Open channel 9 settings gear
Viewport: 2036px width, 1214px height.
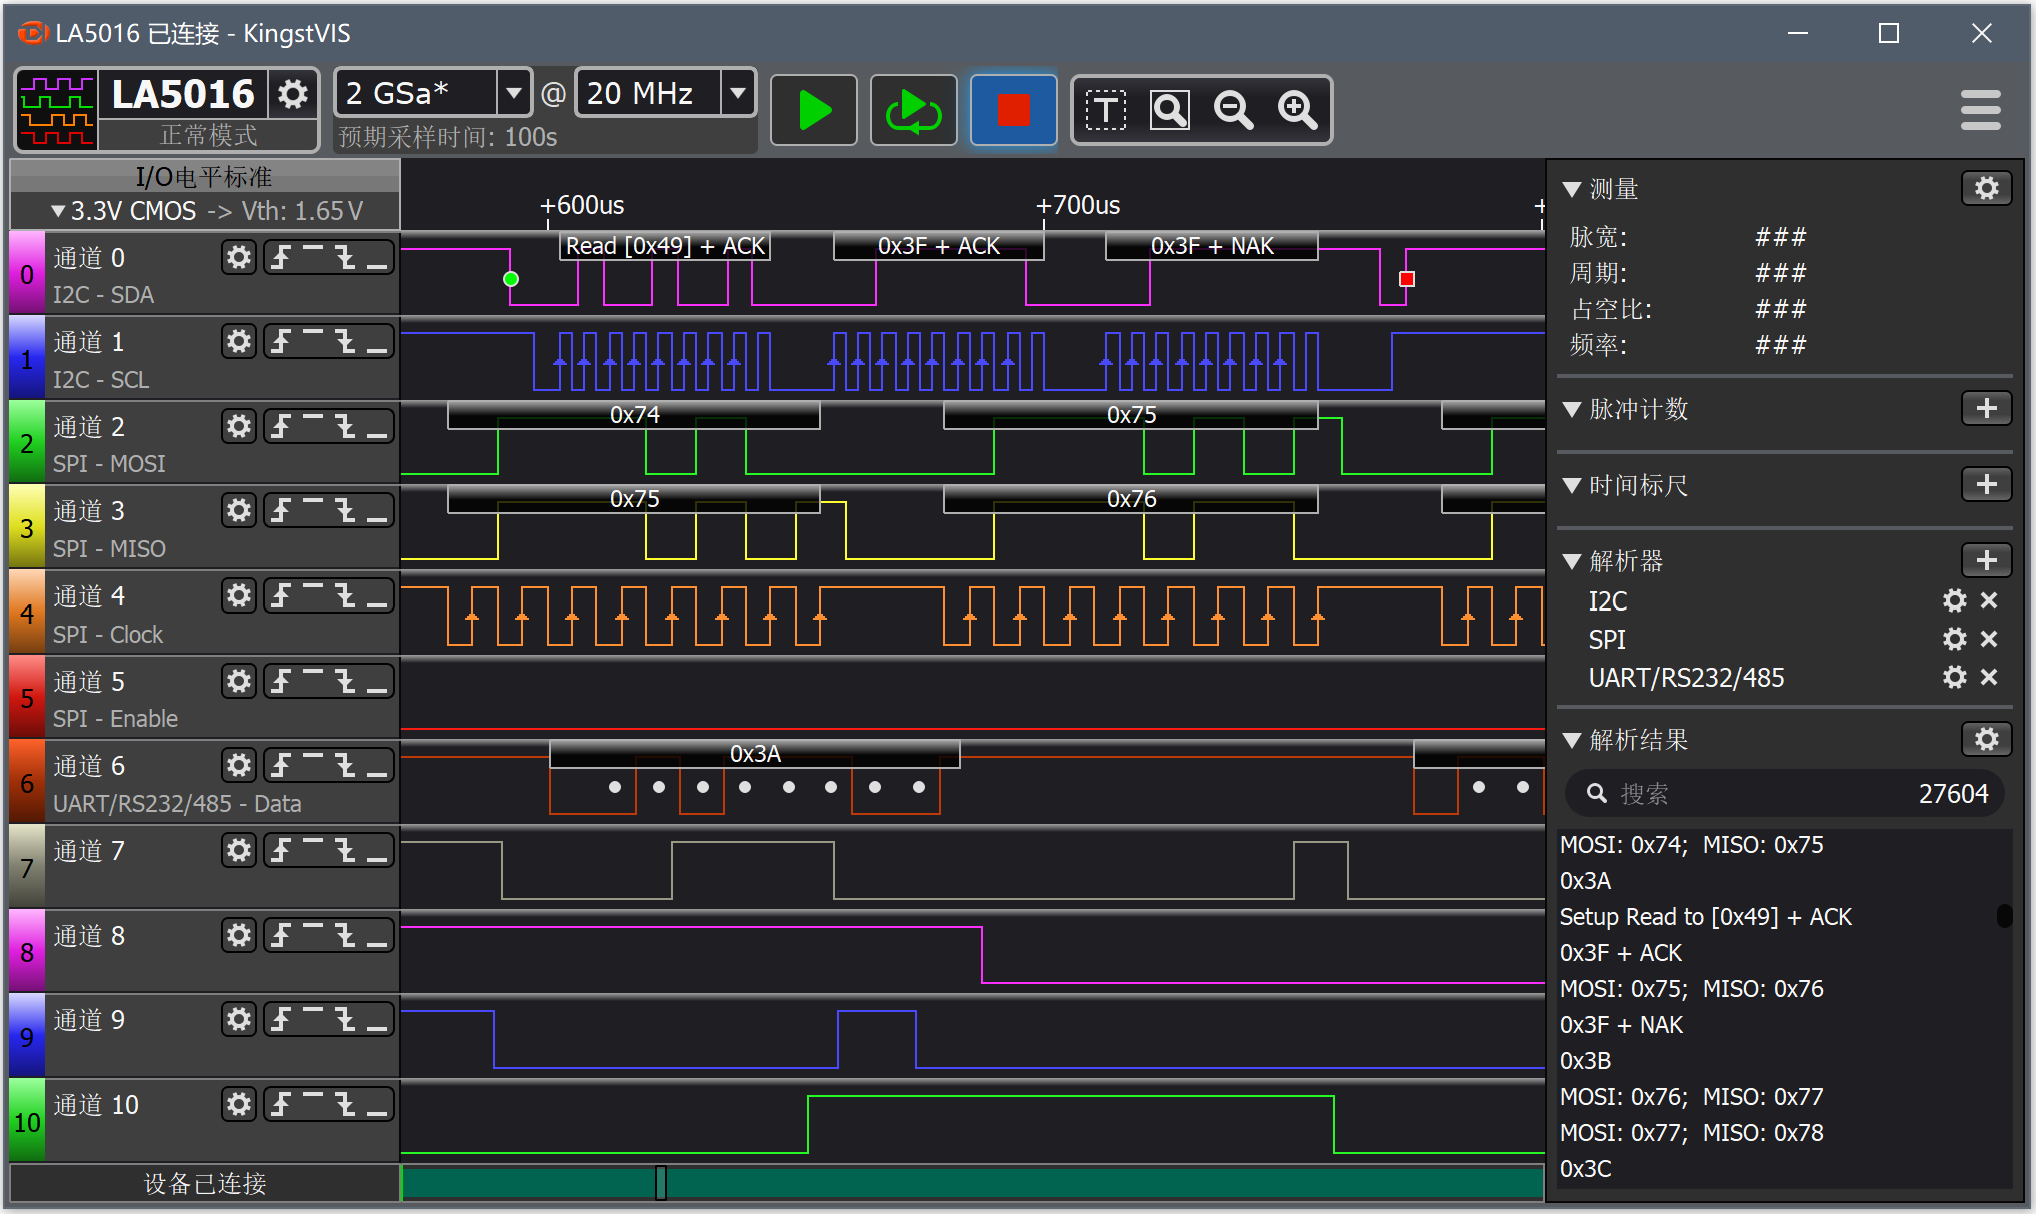click(x=239, y=1020)
